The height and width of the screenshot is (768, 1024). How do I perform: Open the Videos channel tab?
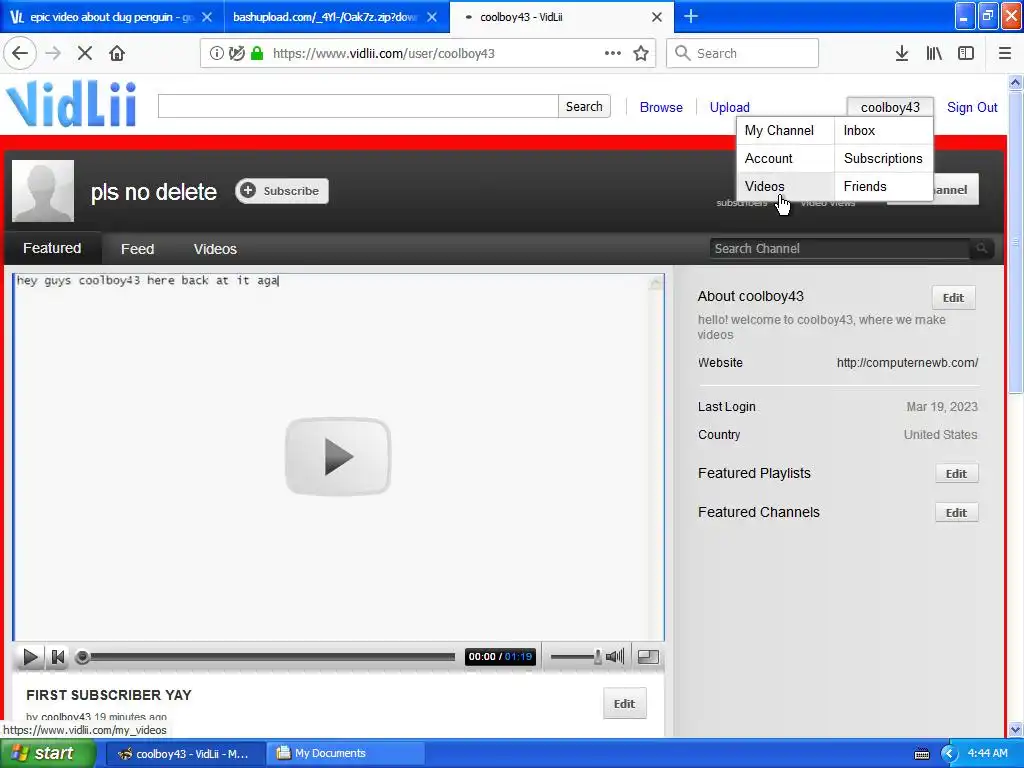click(215, 249)
